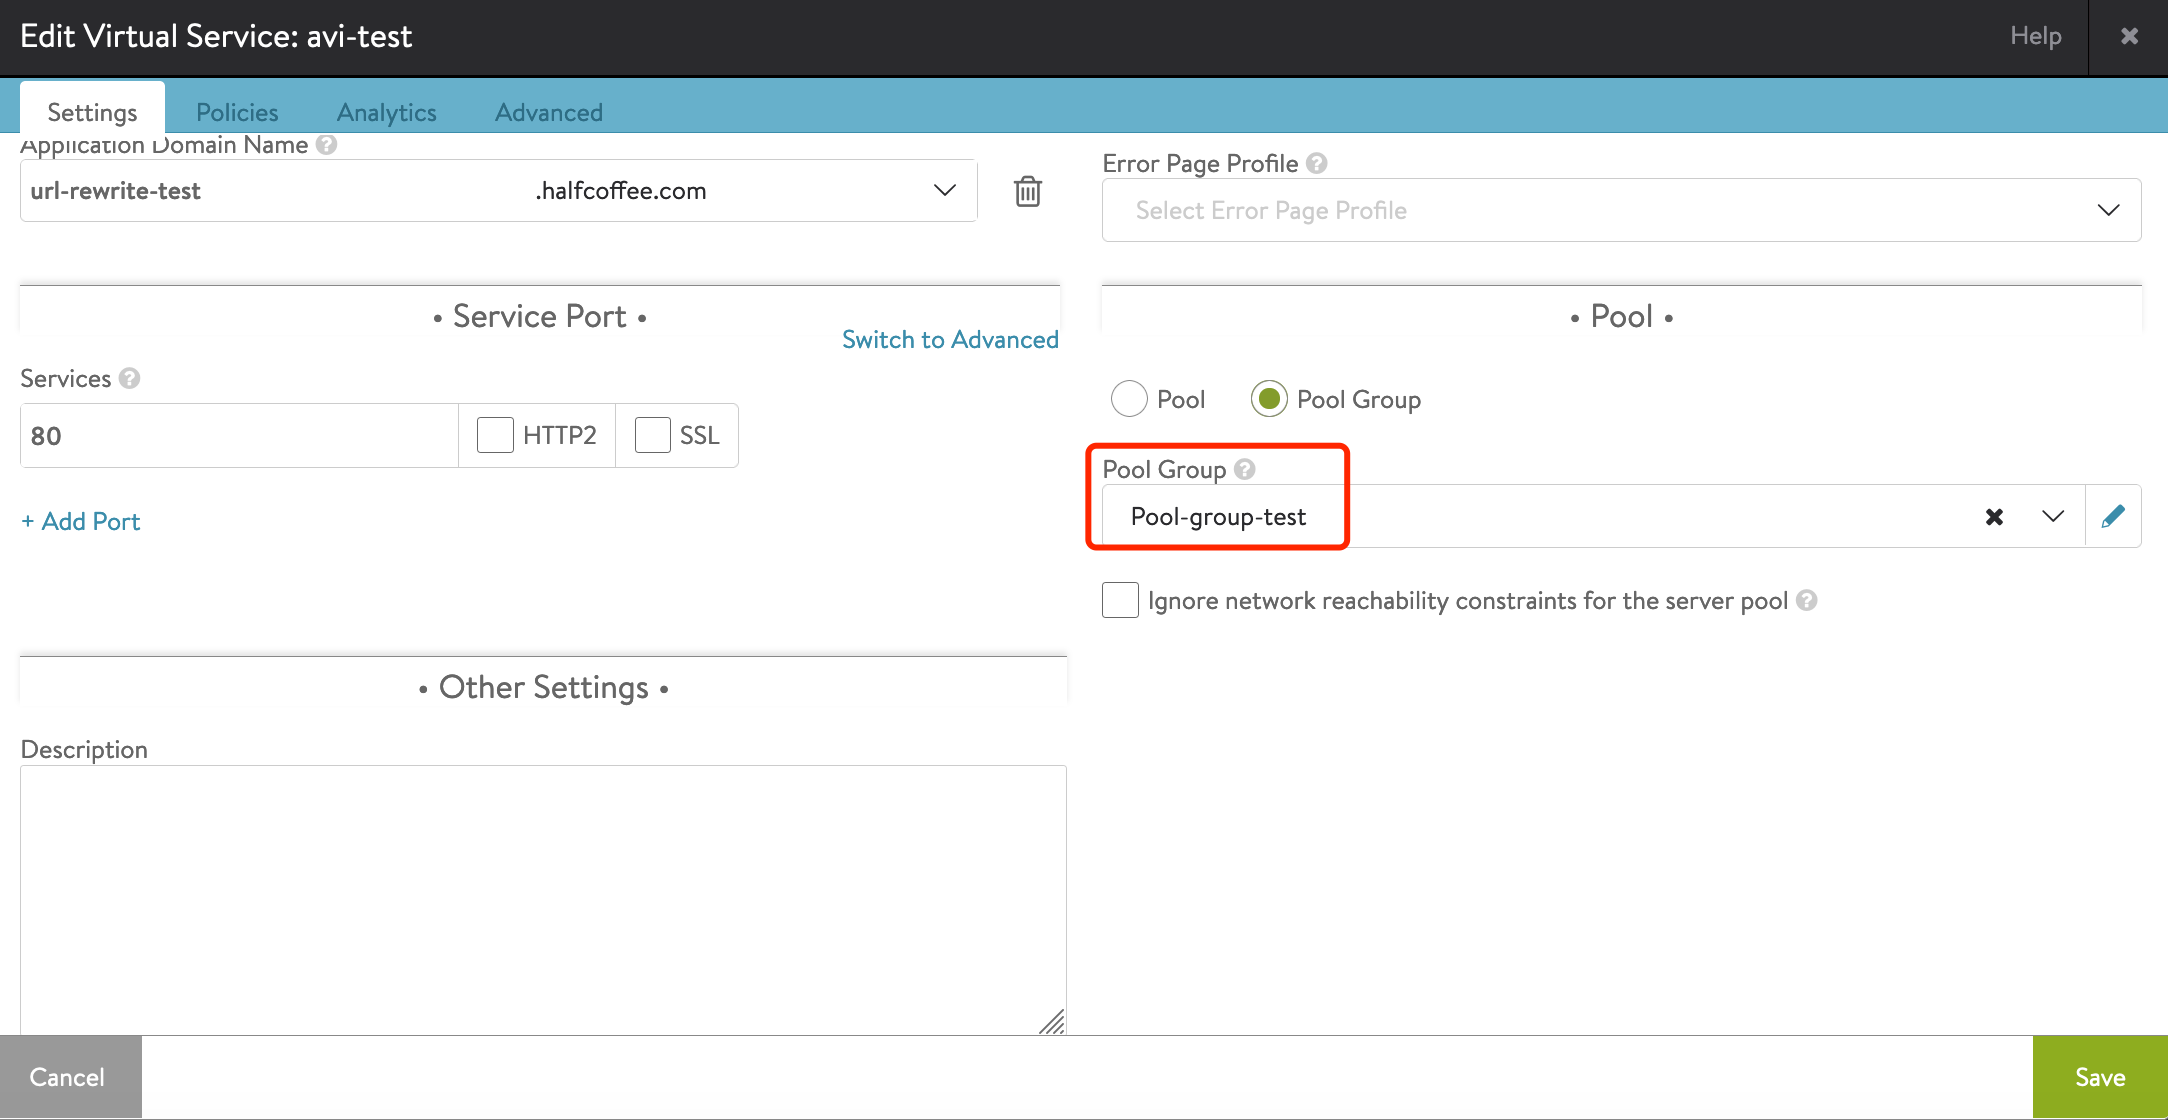2168x1120 pixels.
Task: Clear the selected pool group with the X icon
Action: point(1994,517)
